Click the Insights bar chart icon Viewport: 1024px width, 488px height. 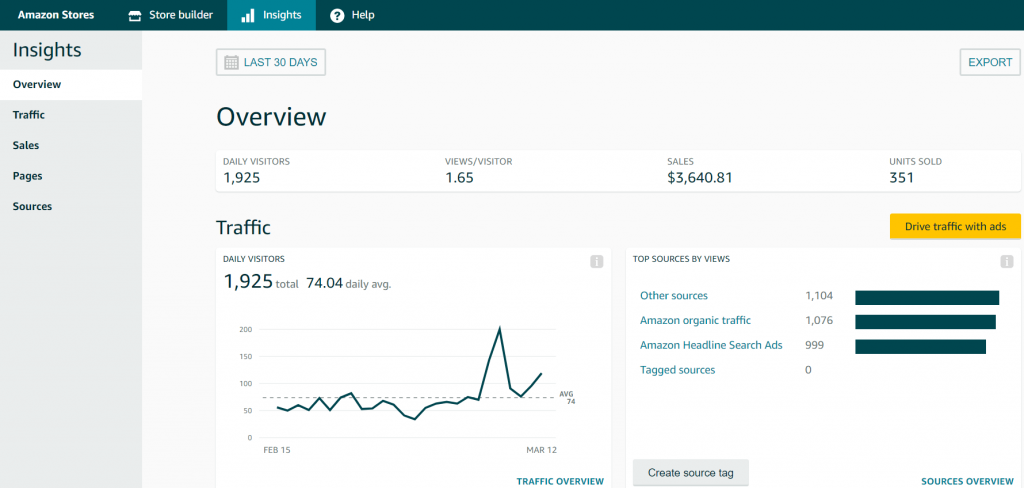tap(247, 15)
